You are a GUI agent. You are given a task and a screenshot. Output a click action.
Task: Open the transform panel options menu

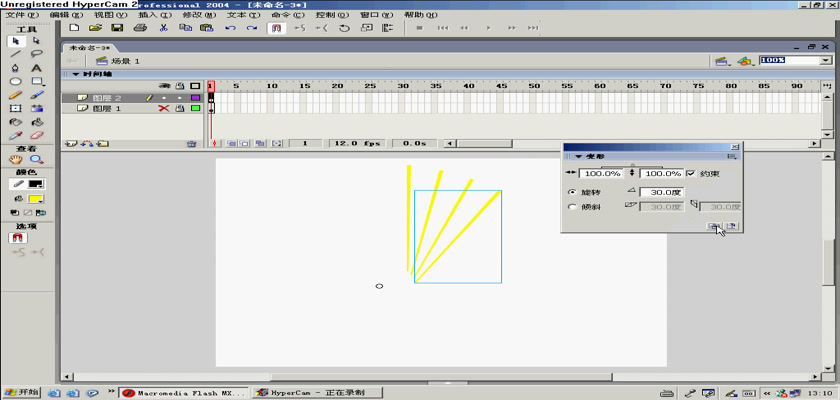732,156
